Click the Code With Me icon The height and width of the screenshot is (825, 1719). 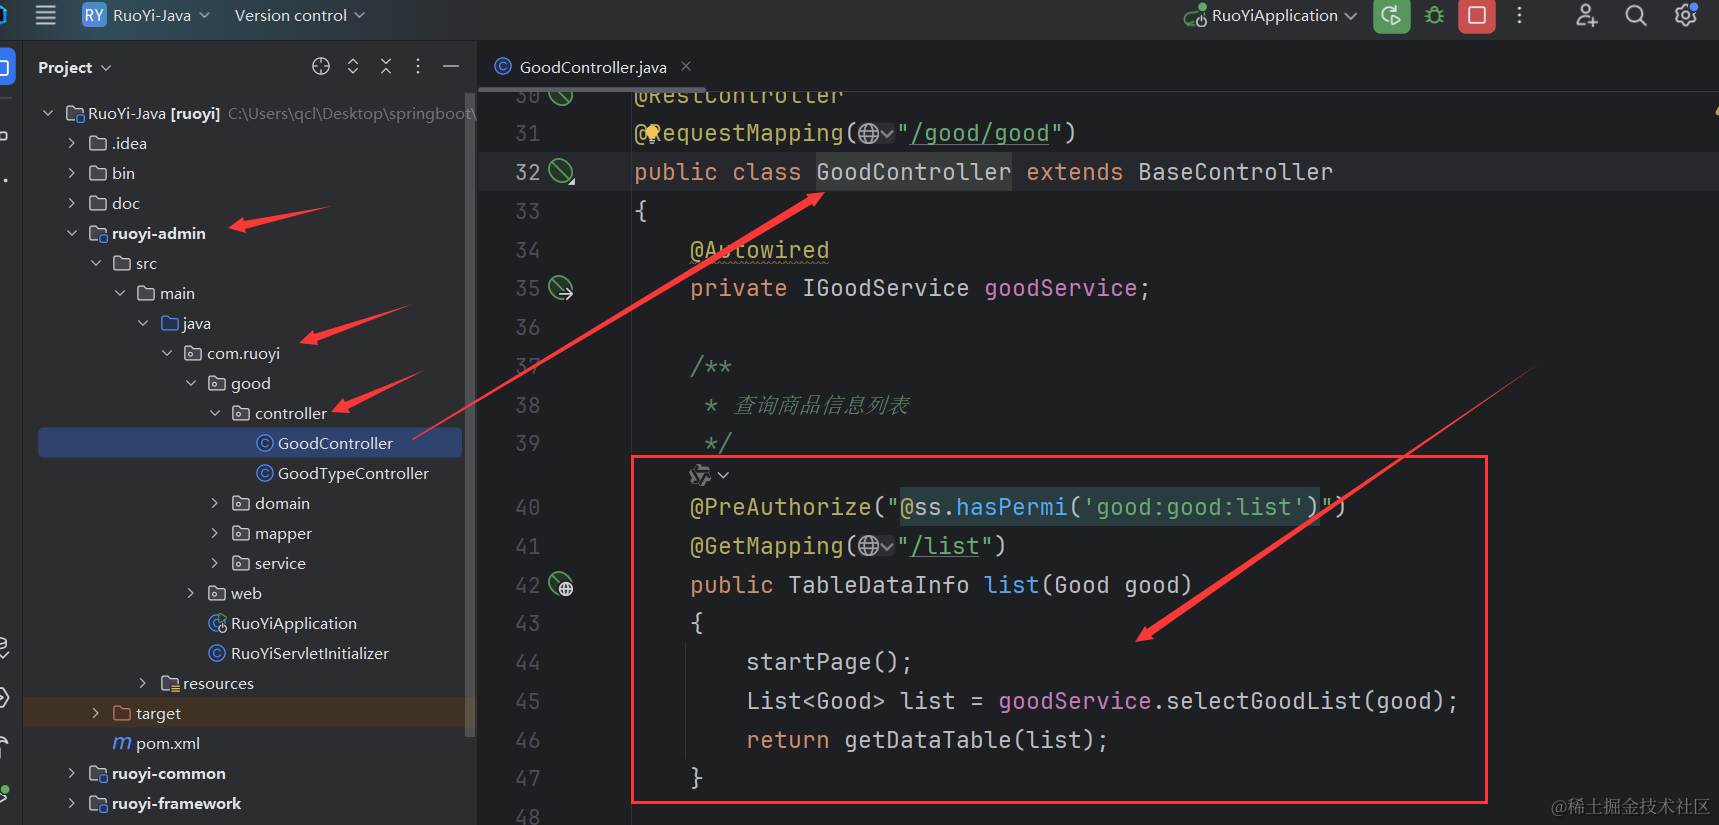click(x=1586, y=16)
